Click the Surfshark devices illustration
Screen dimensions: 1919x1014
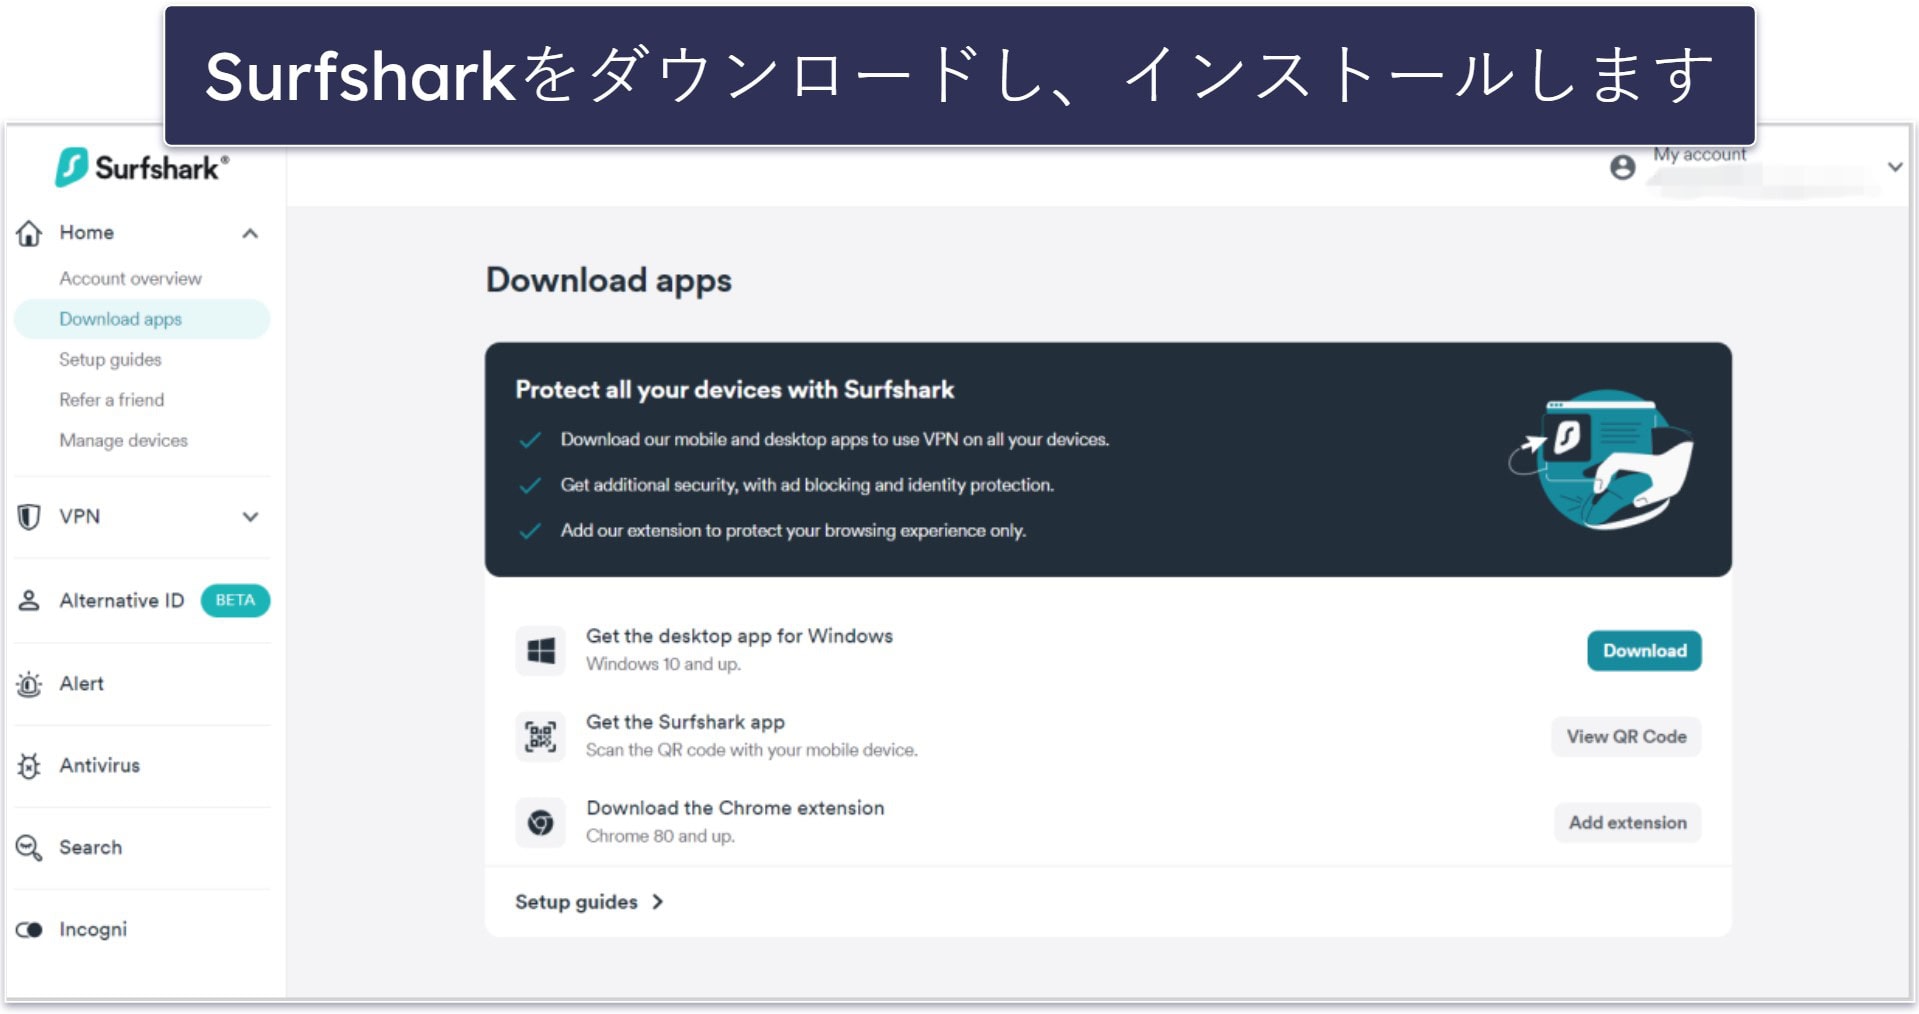pos(1602,459)
